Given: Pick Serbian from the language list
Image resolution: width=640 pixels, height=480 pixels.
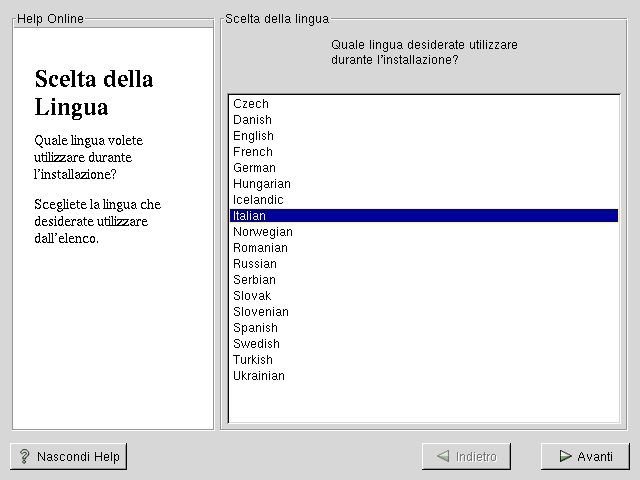Looking at the screenshot, I should pyautogui.click(x=254, y=280).
